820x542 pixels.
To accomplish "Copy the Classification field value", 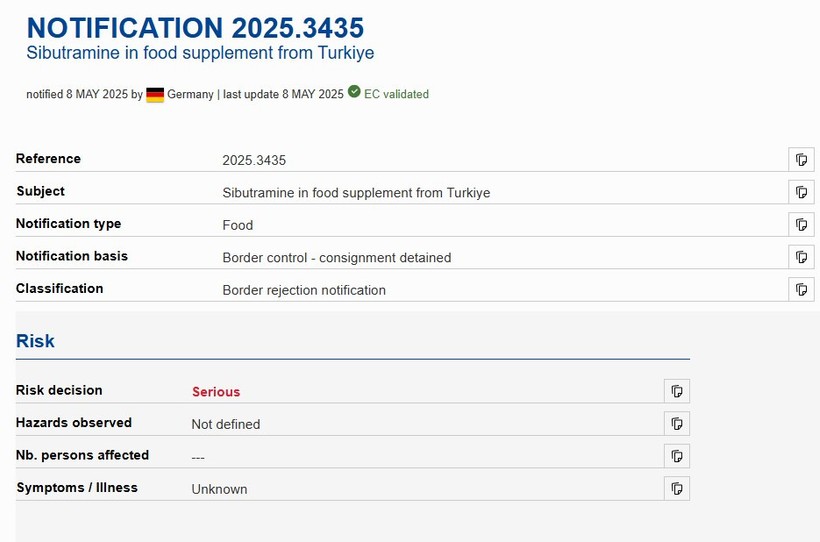I will click(801, 290).
